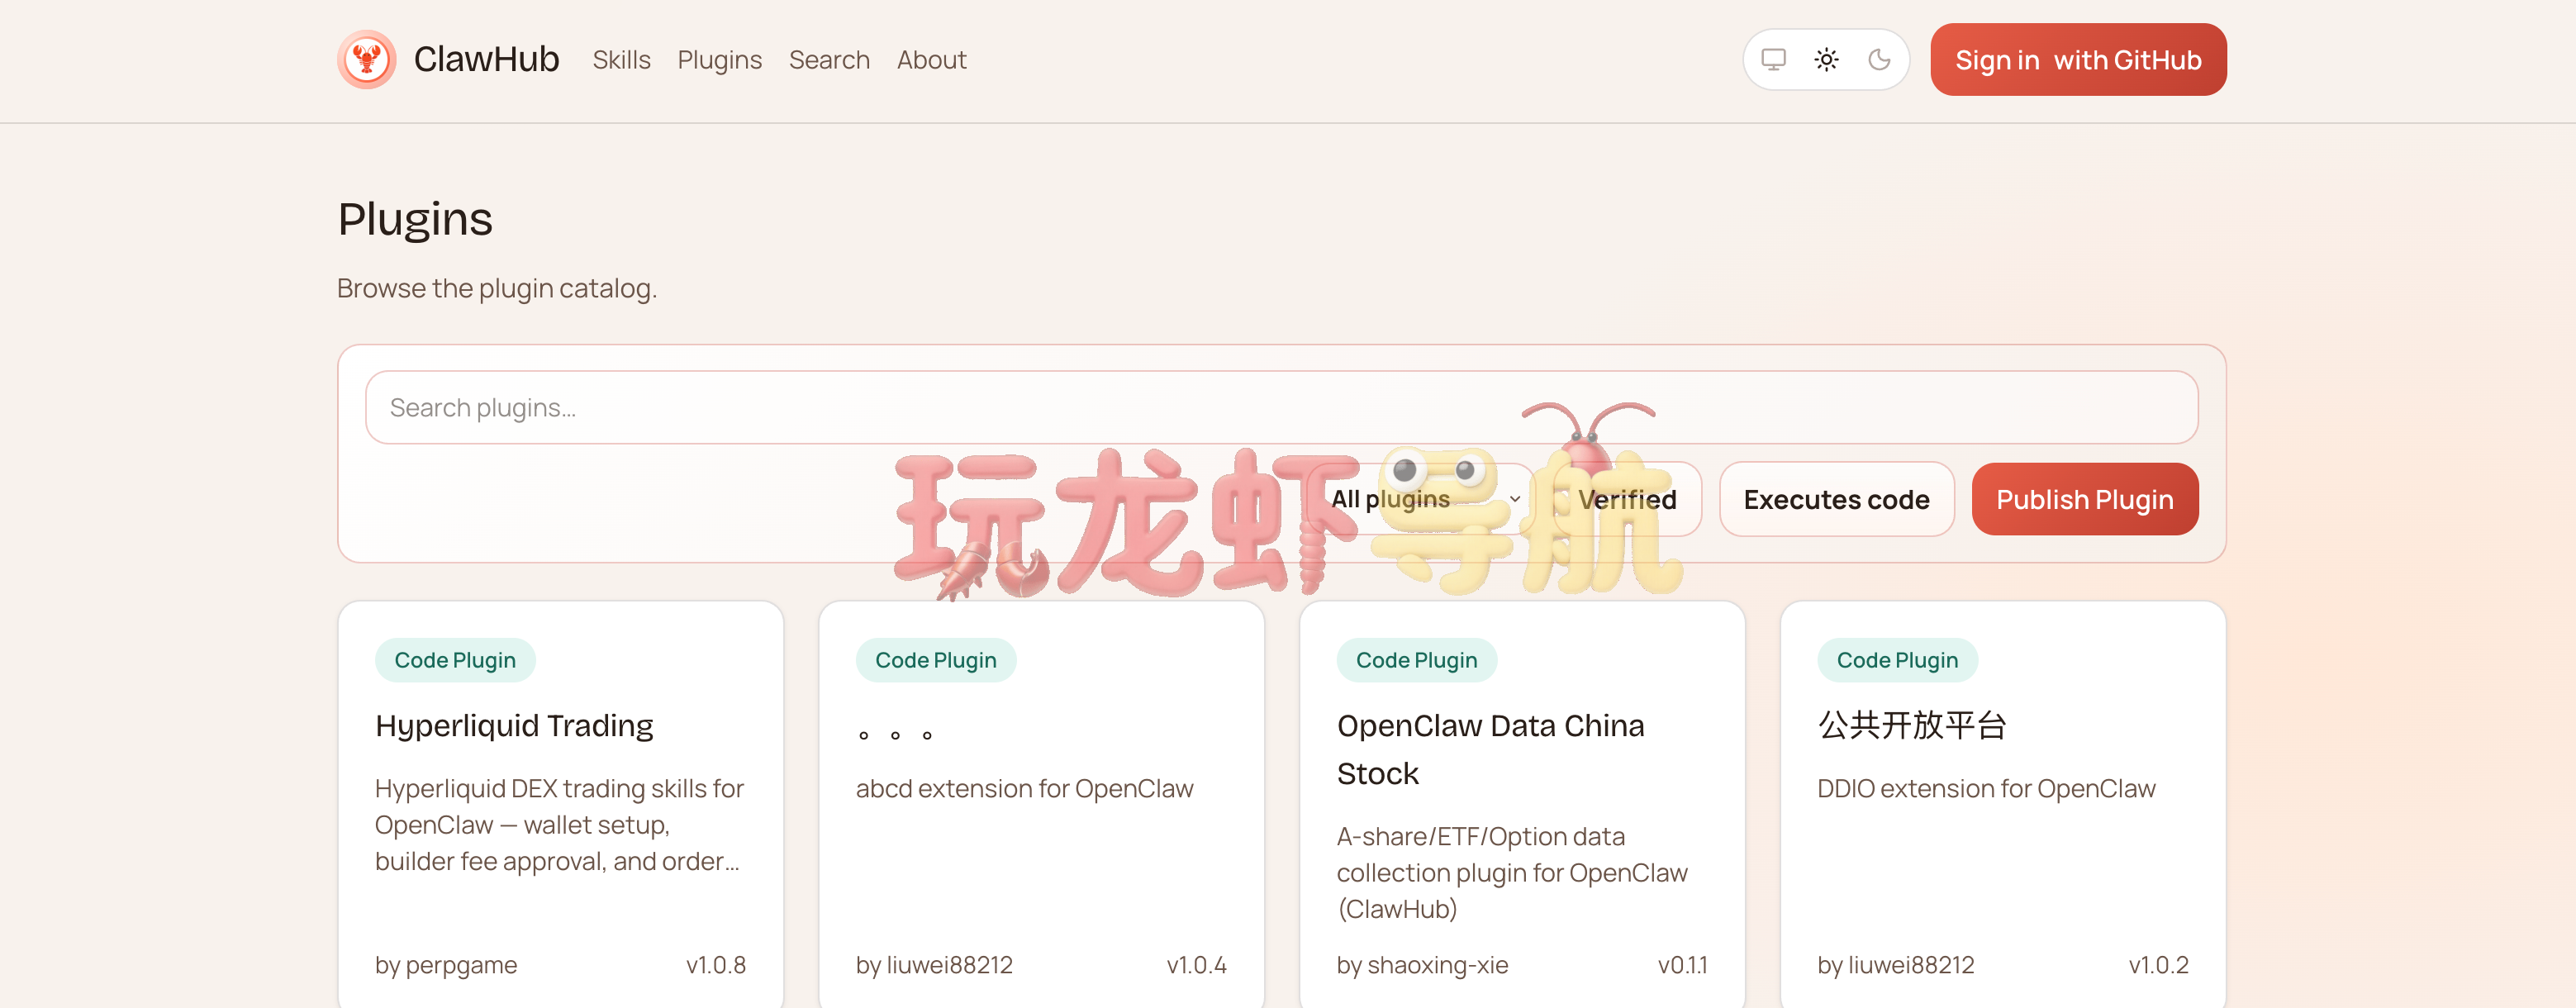Click Code Plugin badge on Hyperliquid Trading

(455, 660)
